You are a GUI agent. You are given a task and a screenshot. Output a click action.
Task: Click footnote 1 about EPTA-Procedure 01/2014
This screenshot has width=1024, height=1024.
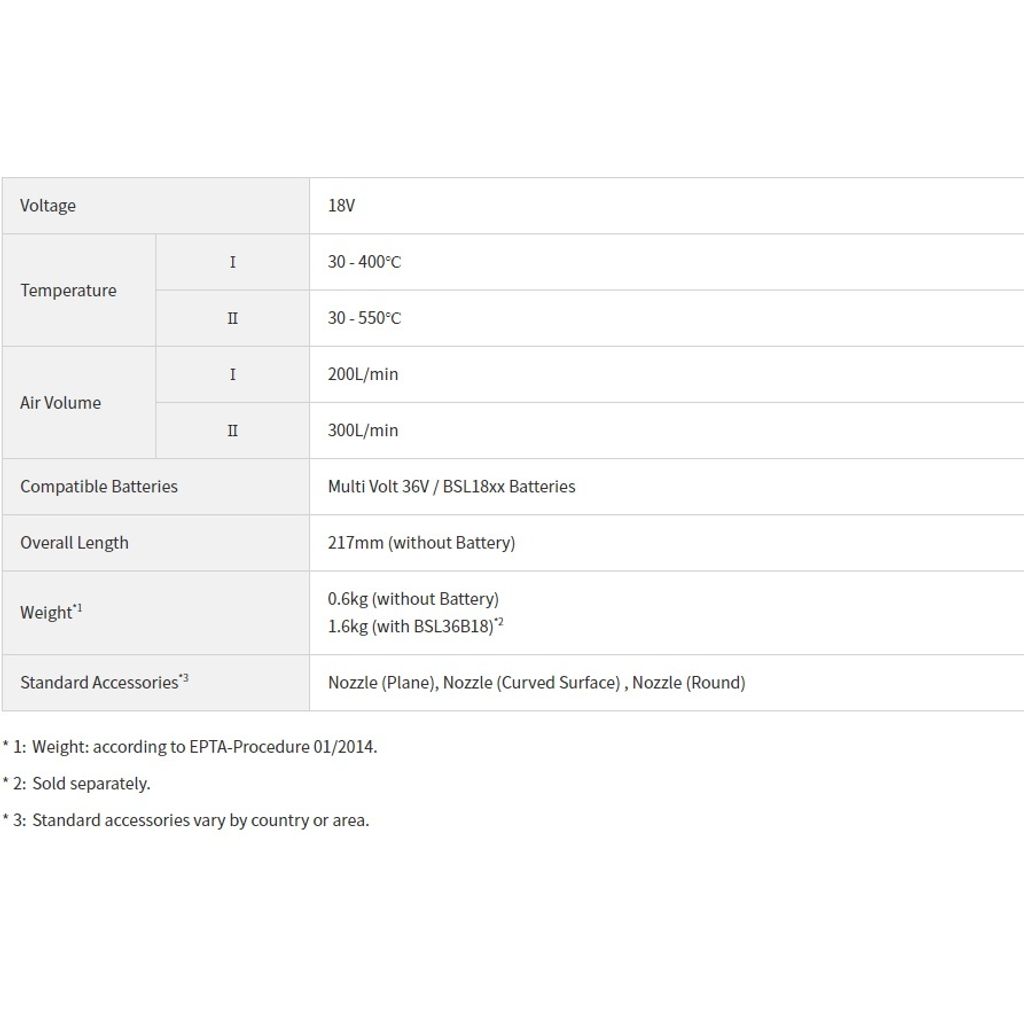coord(190,746)
